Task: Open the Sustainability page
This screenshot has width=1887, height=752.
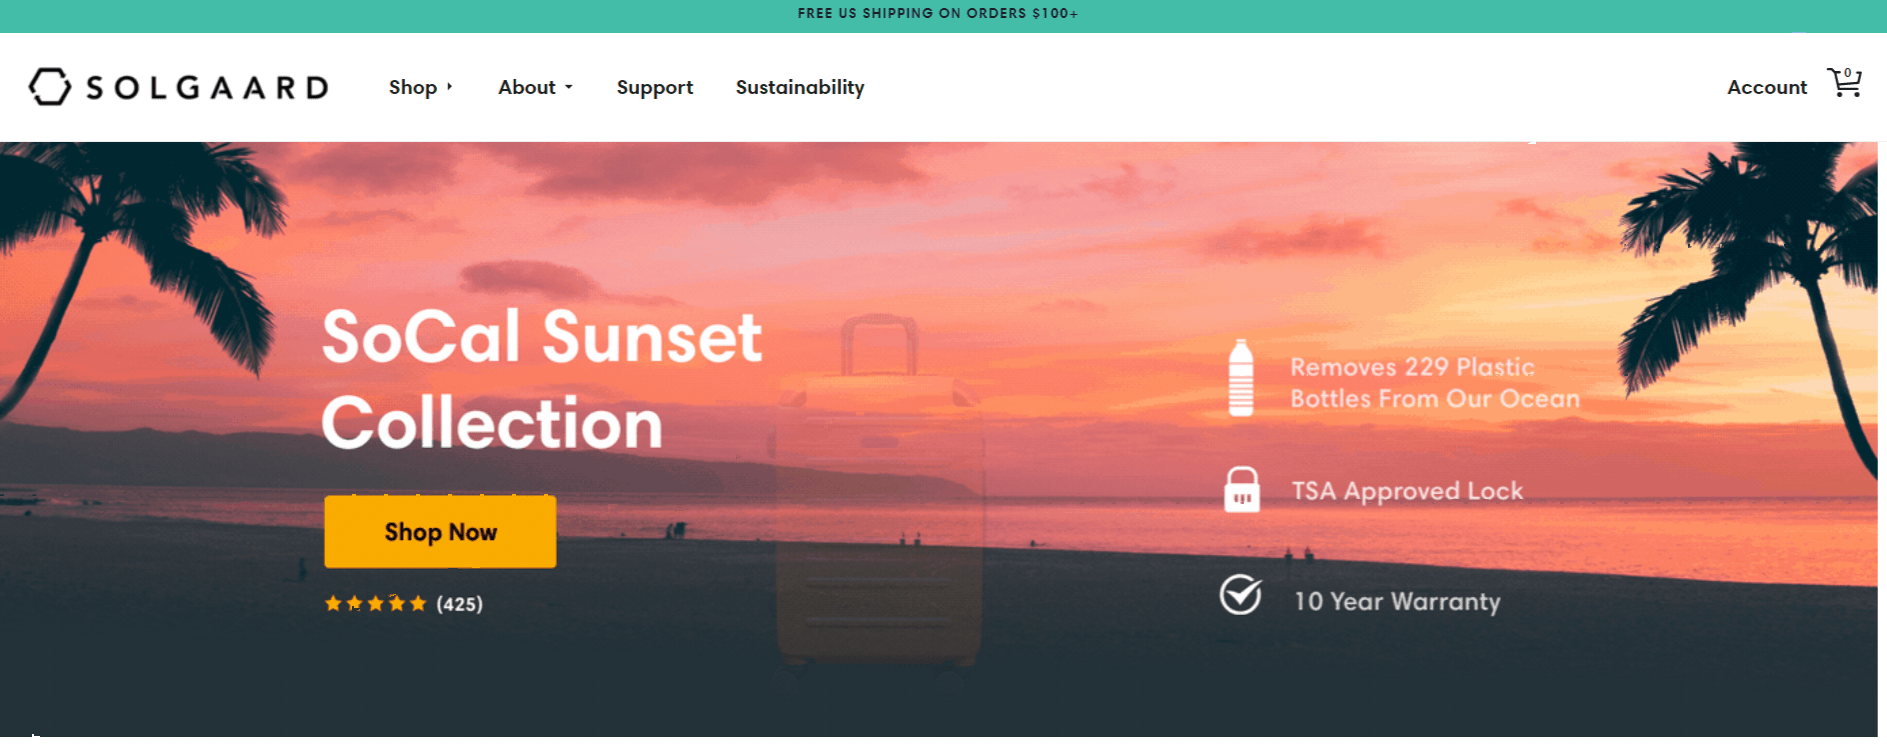Action: (x=800, y=87)
